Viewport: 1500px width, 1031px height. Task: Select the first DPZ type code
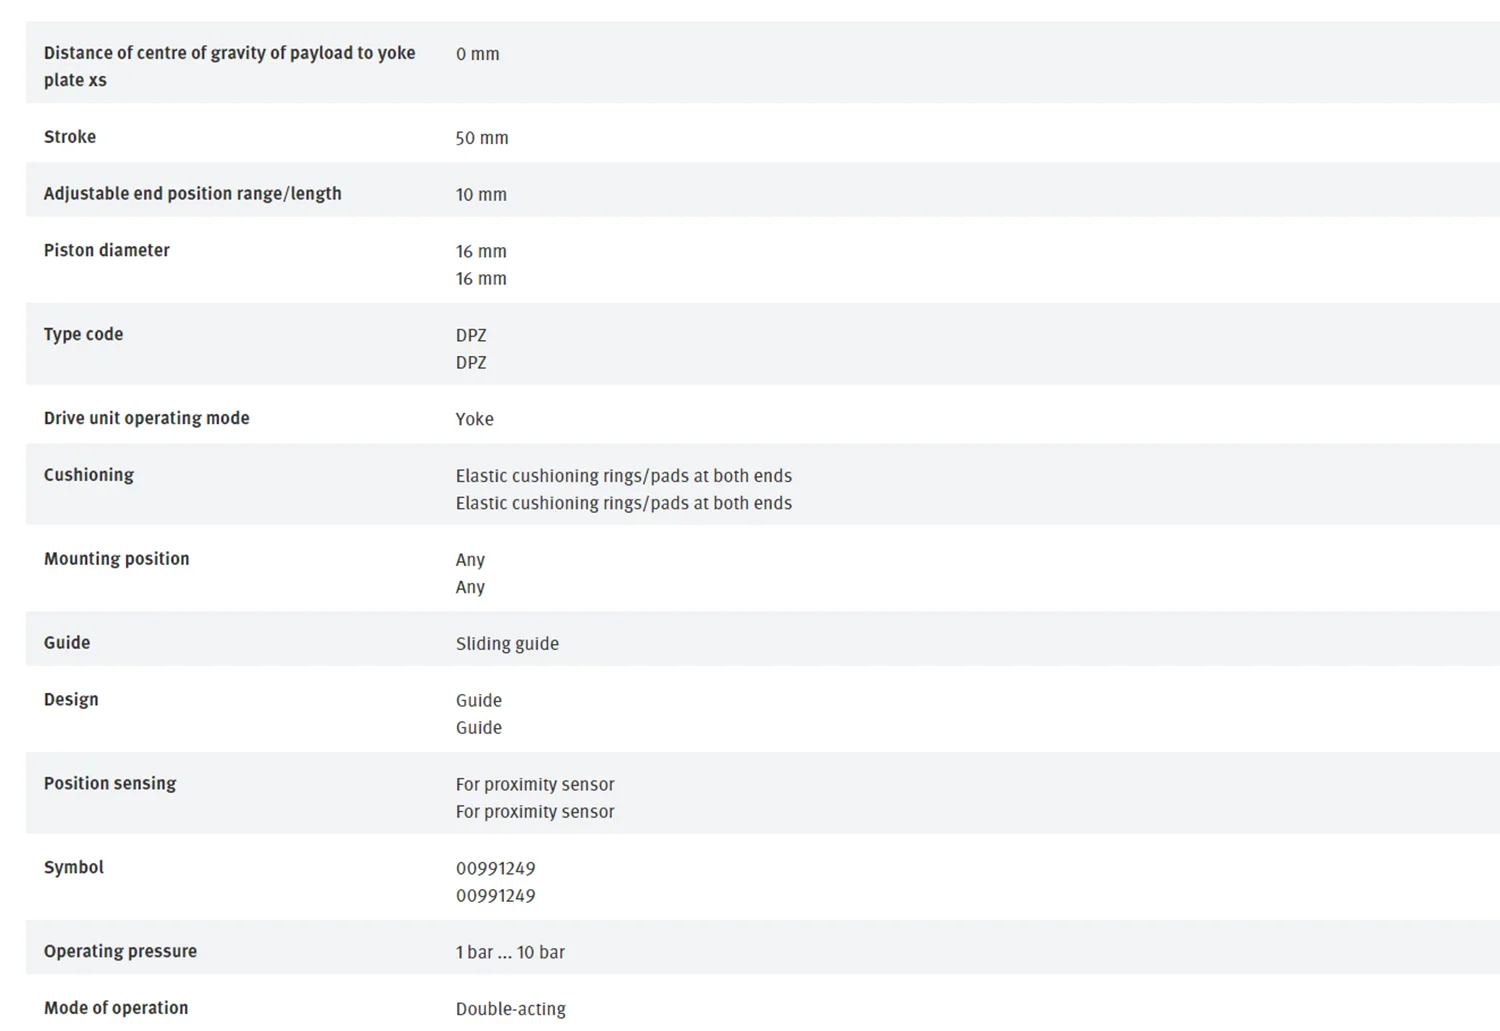coord(471,335)
